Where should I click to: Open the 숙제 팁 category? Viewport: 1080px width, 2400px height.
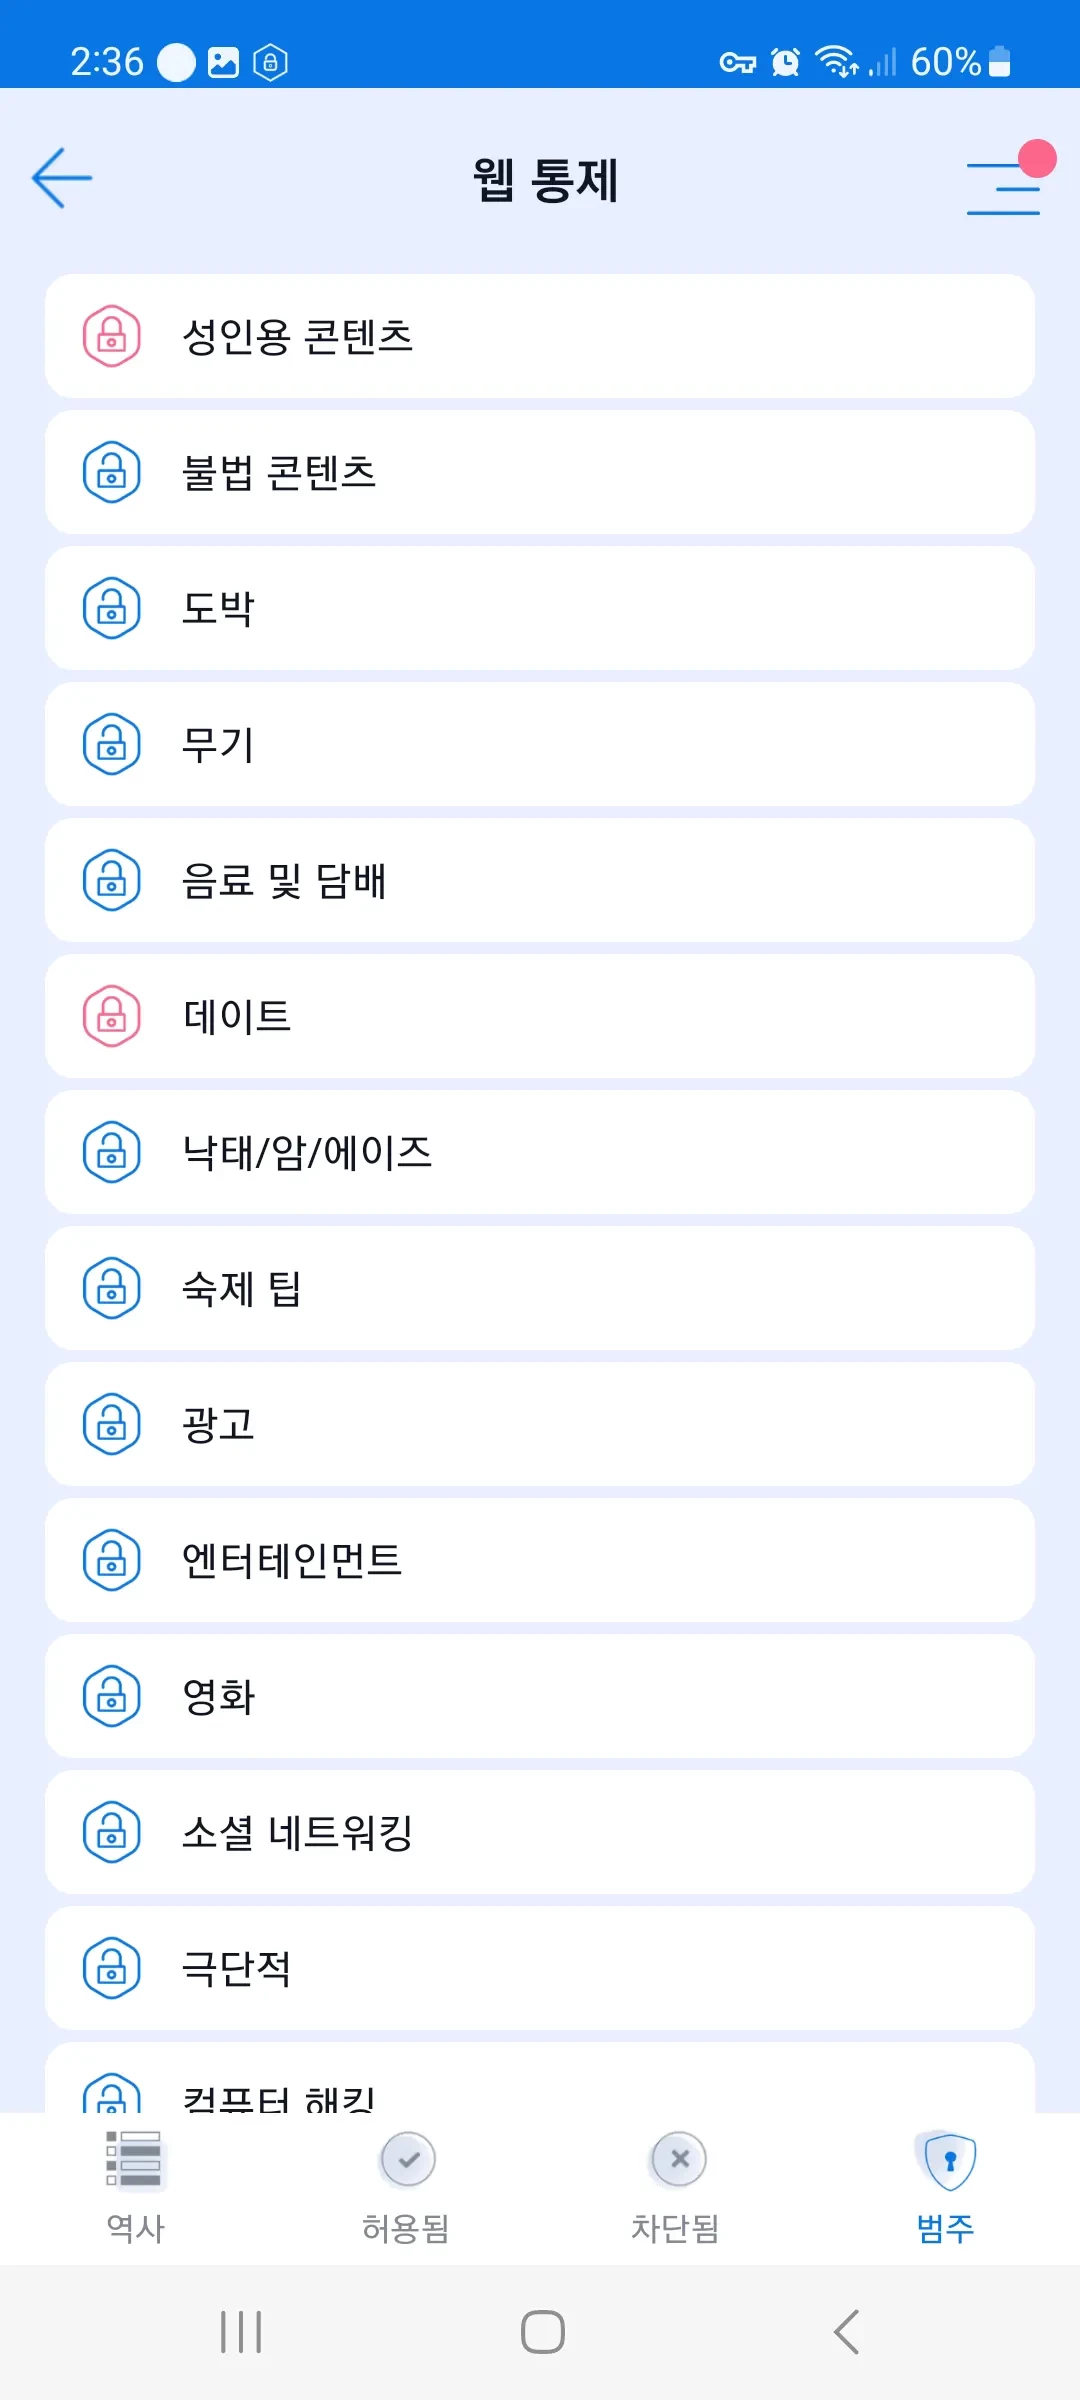tap(540, 1288)
